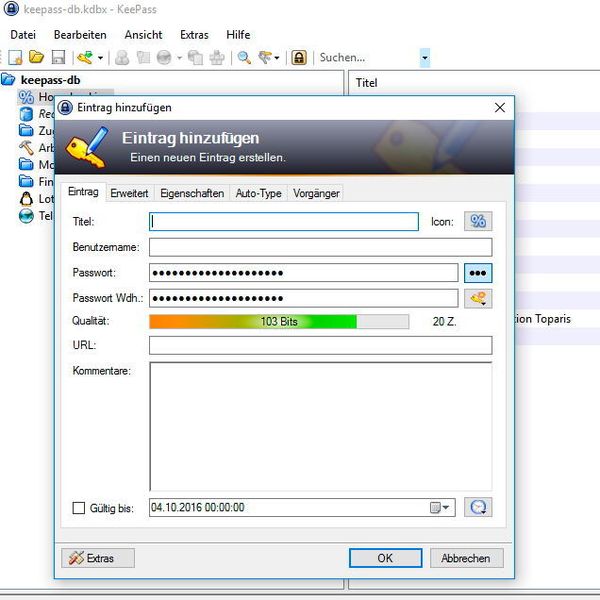600x600 pixels.
Task: Open the search box dropdown arrow
Action: coord(425,58)
